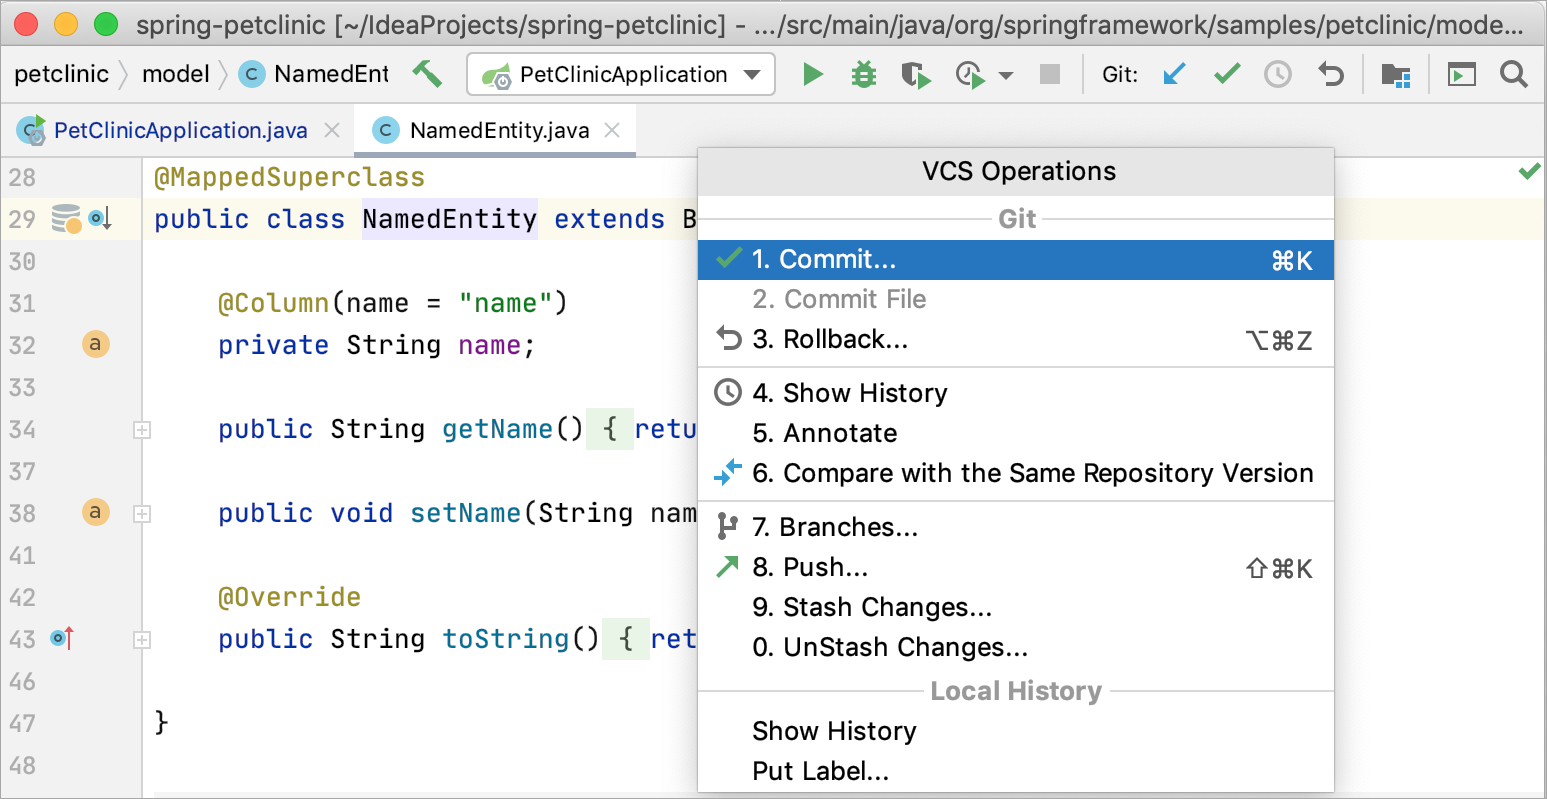
Task: Click the grey Stop square button
Action: point(1050,74)
